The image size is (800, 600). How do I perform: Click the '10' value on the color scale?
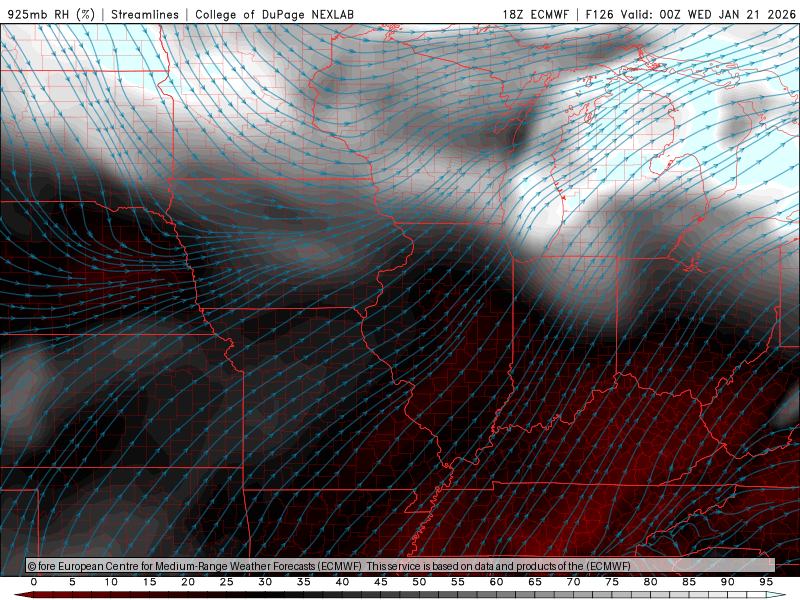tap(111, 582)
